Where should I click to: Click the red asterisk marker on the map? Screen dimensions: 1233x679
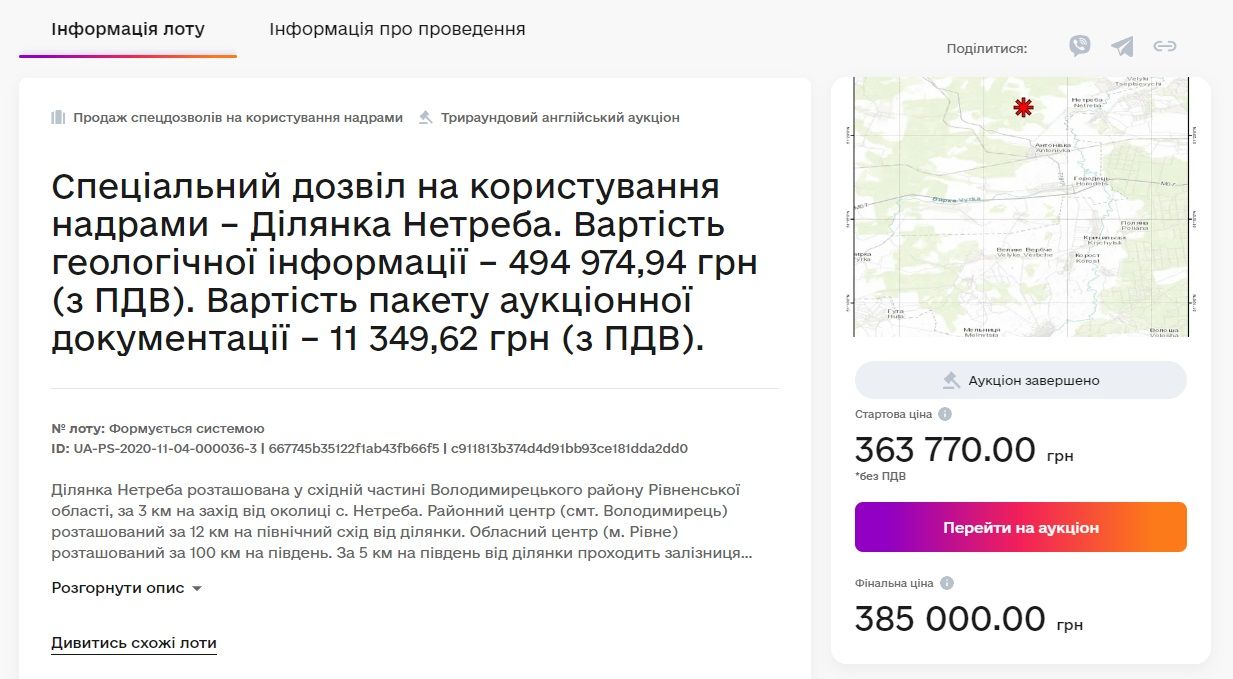pyautogui.click(x=1023, y=107)
